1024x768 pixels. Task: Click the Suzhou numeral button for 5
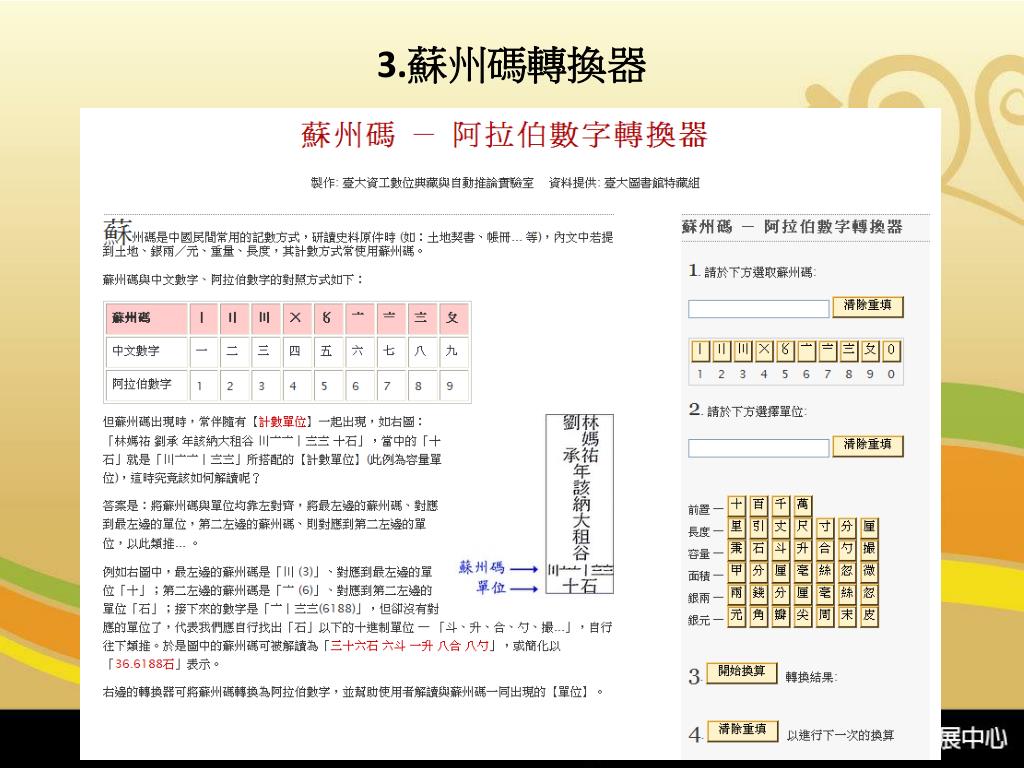tap(785, 351)
